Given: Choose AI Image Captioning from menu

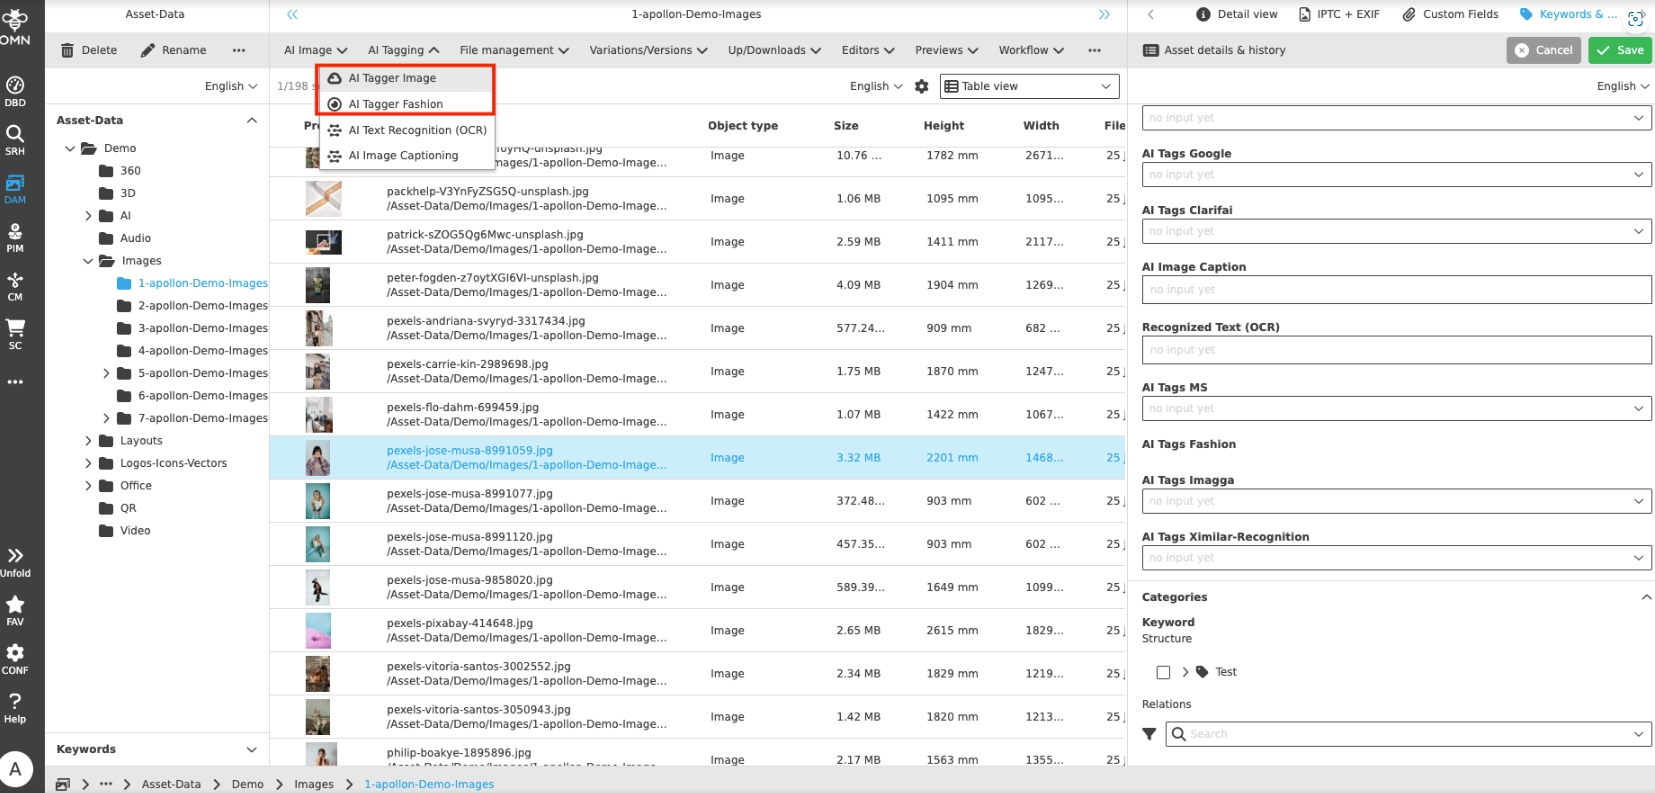Looking at the screenshot, I should [403, 156].
